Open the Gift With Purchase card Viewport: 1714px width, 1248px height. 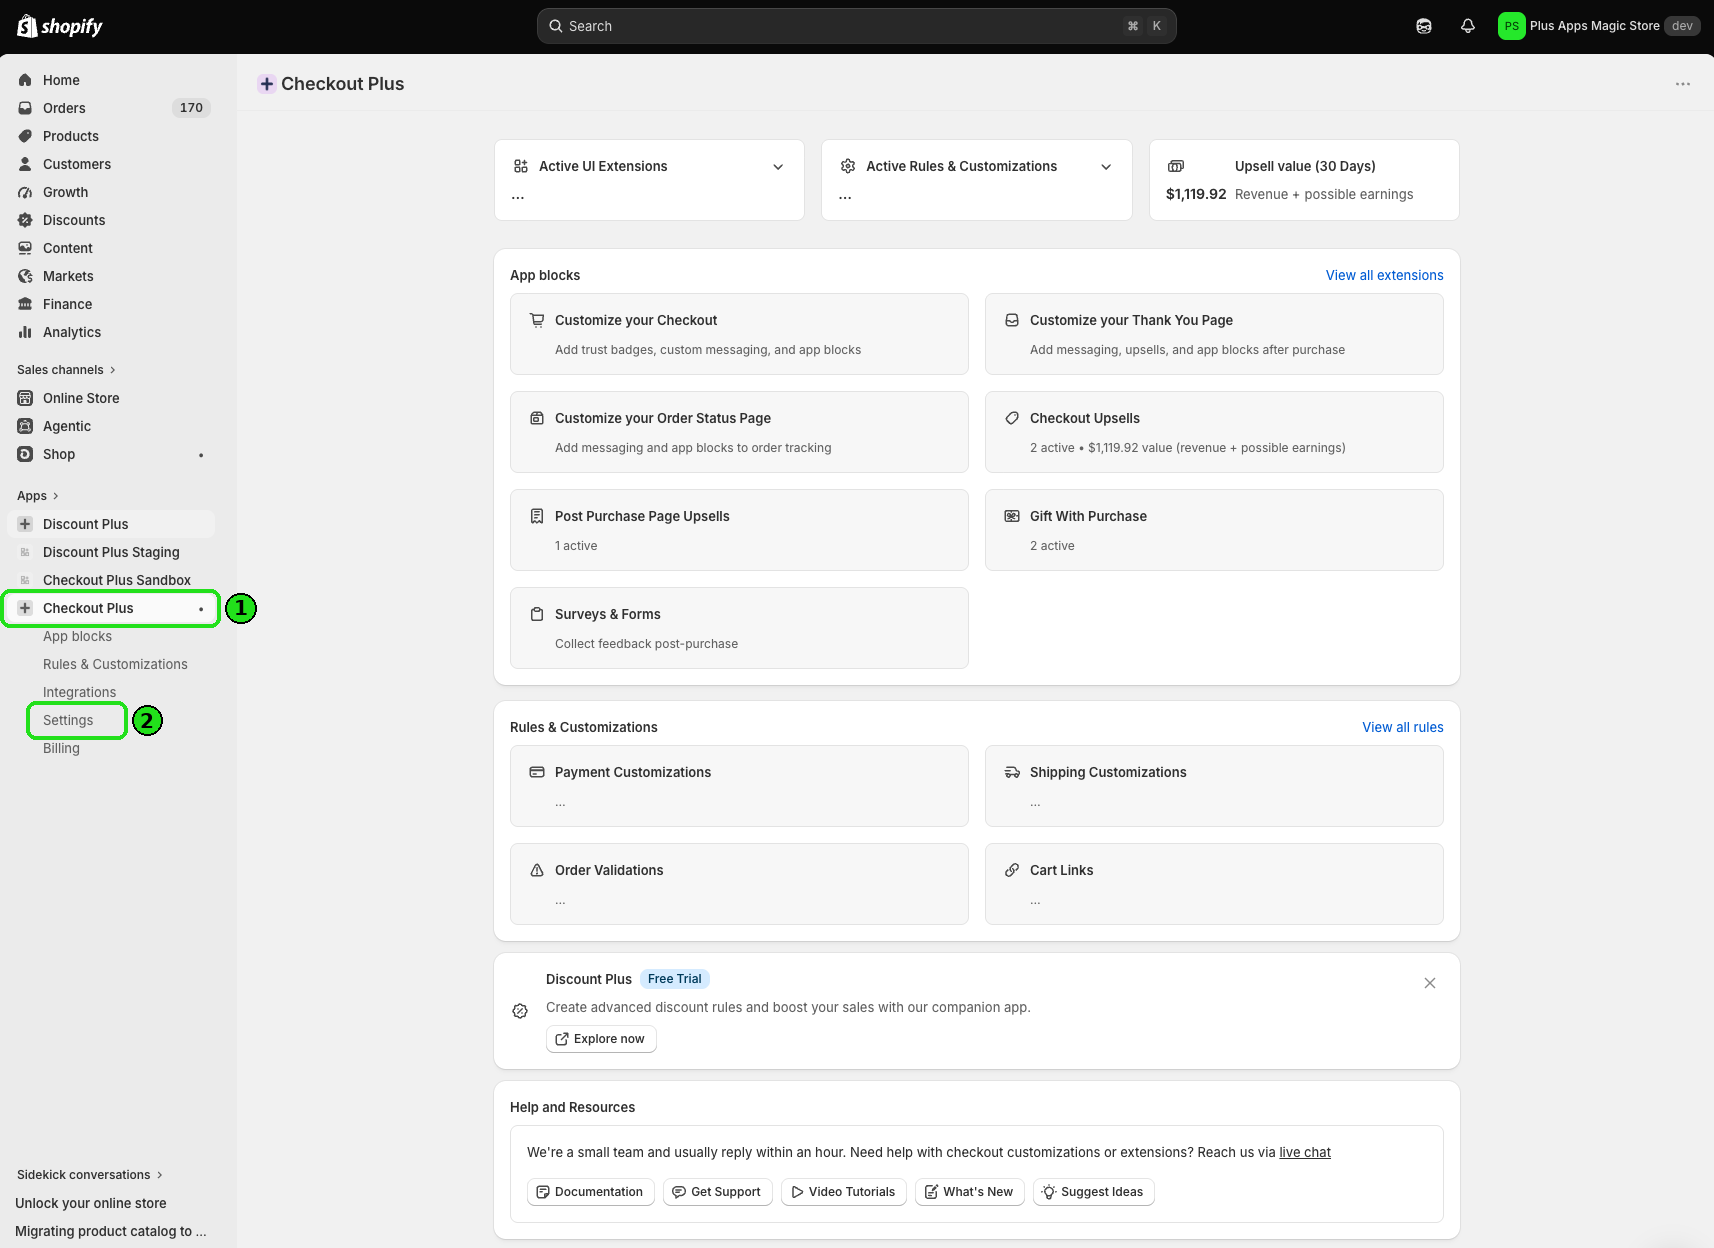pyautogui.click(x=1214, y=530)
